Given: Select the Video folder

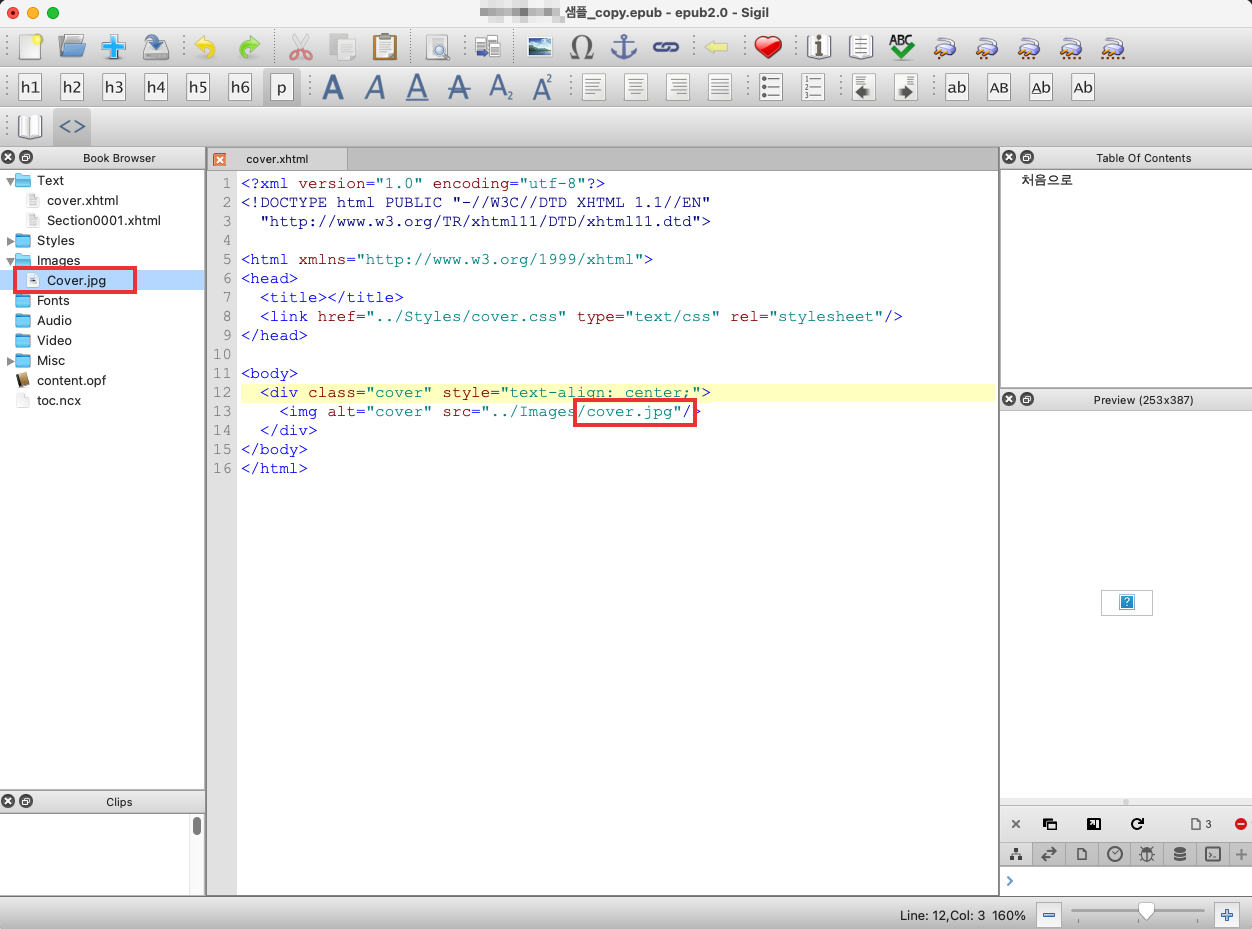Looking at the screenshot, I should point(54,341).
